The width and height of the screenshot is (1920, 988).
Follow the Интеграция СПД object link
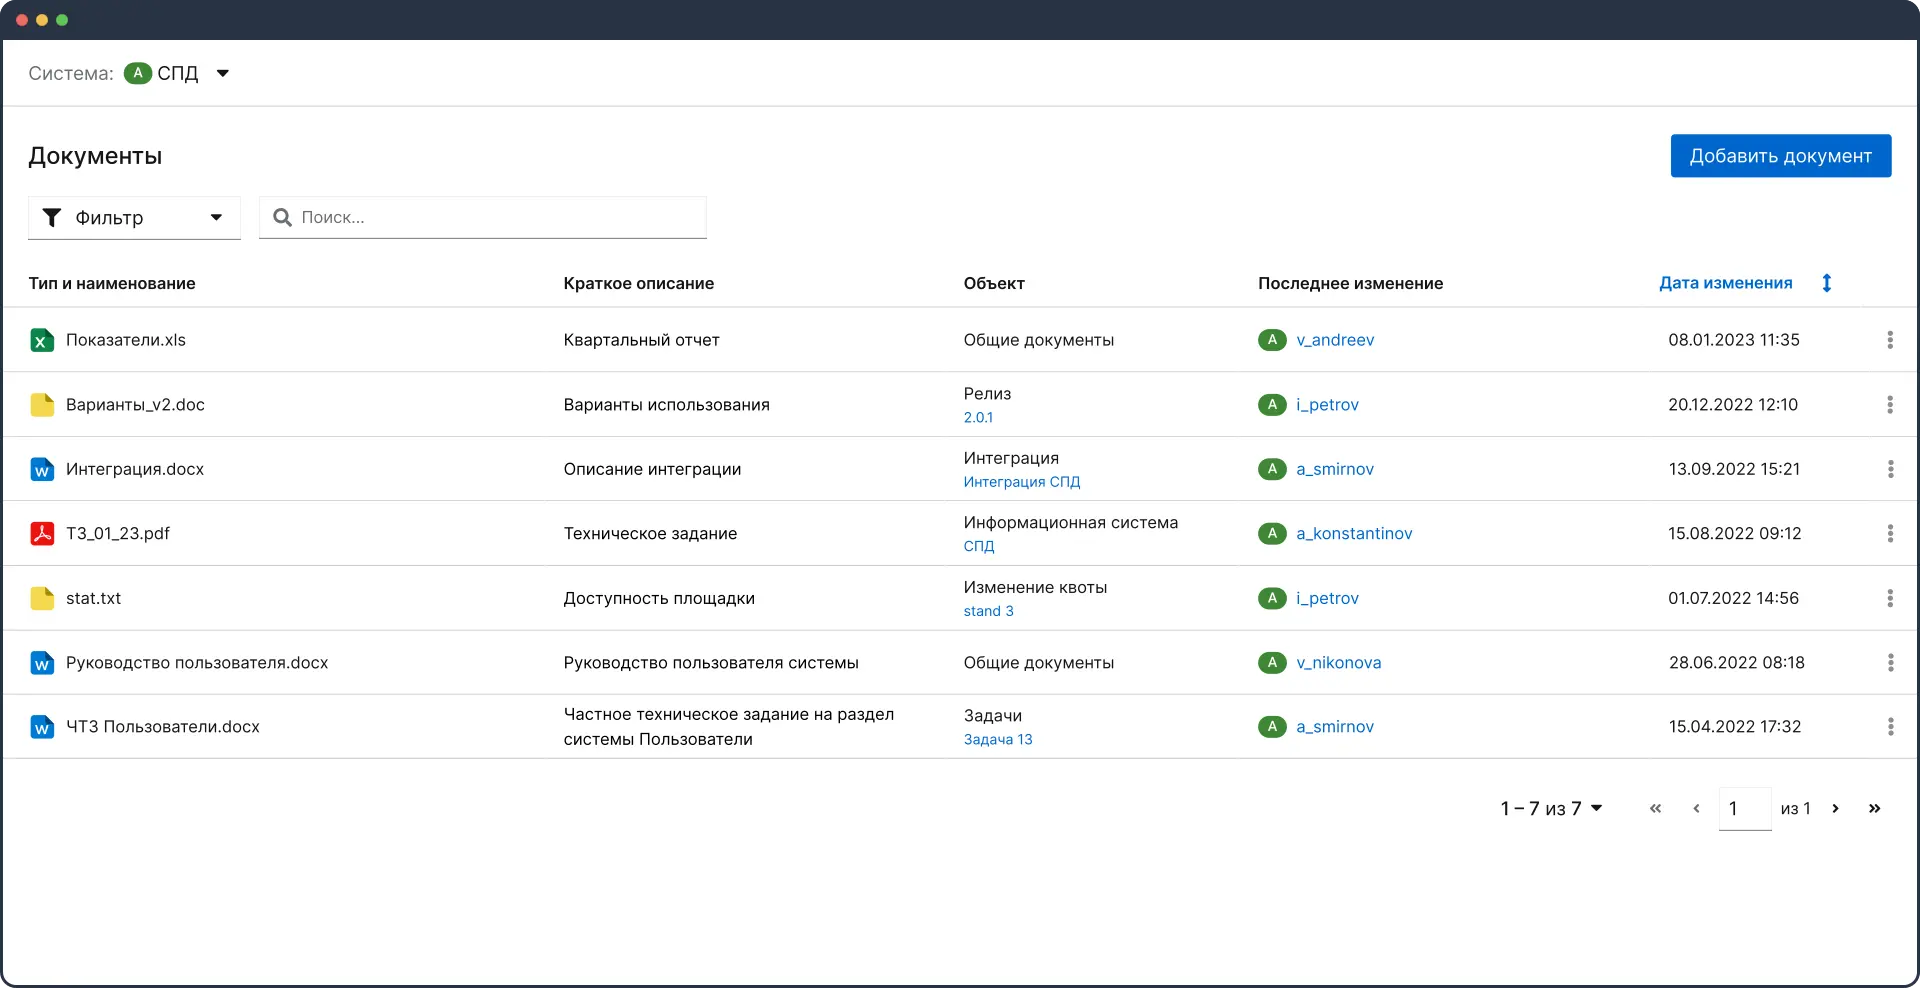click(1021, 482)
